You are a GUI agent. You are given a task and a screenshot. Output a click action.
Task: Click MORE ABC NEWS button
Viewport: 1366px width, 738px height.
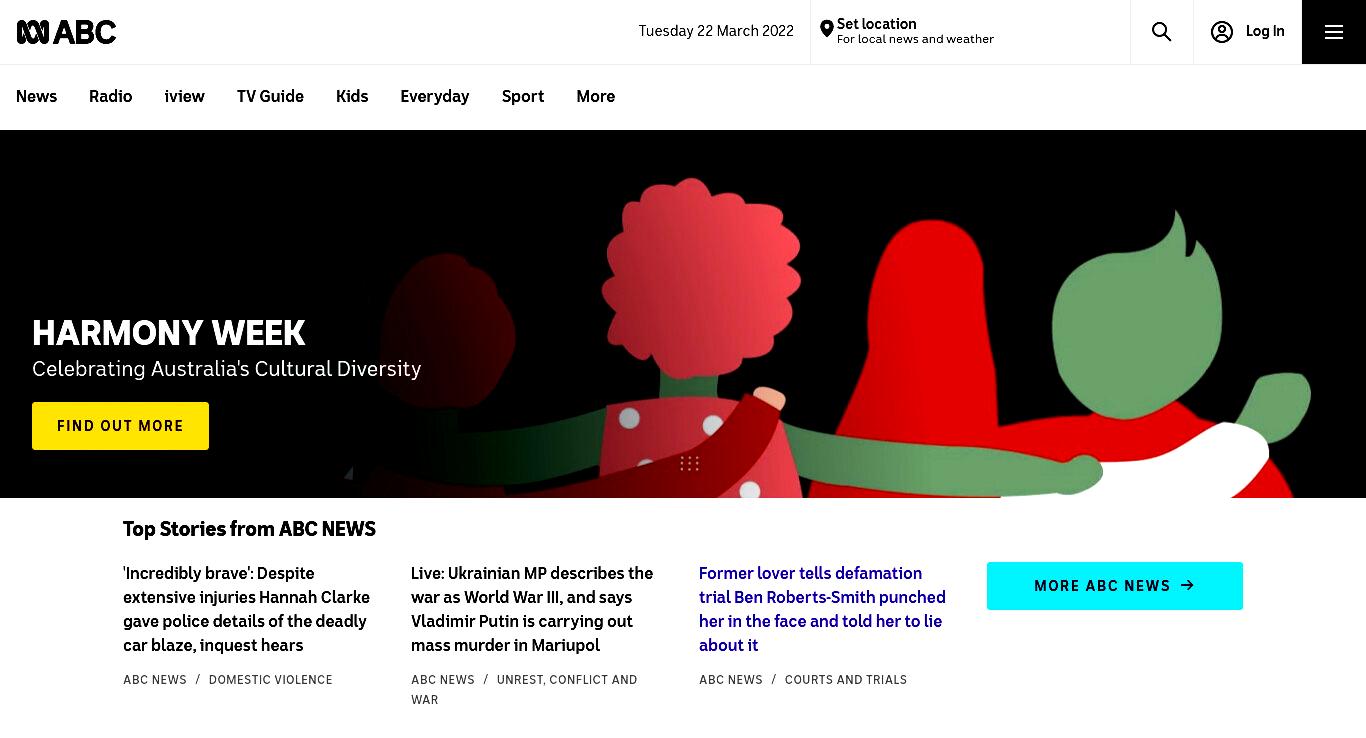click(x=1114, y=586)
